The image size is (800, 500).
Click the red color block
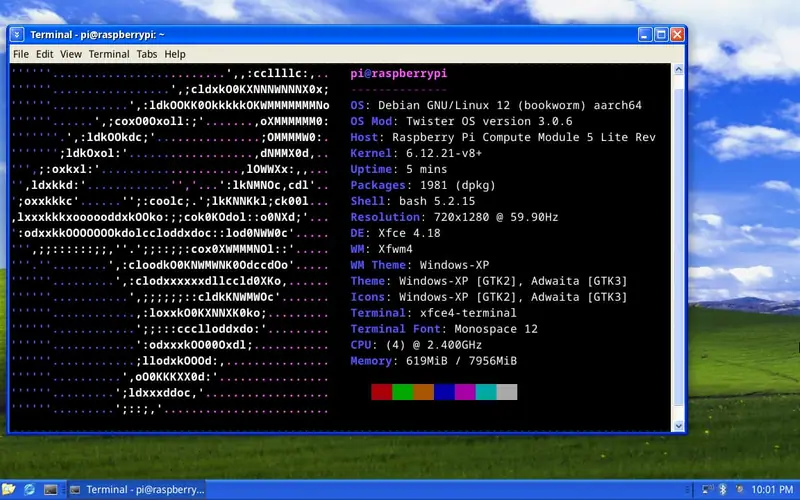[x=382, y=392]
